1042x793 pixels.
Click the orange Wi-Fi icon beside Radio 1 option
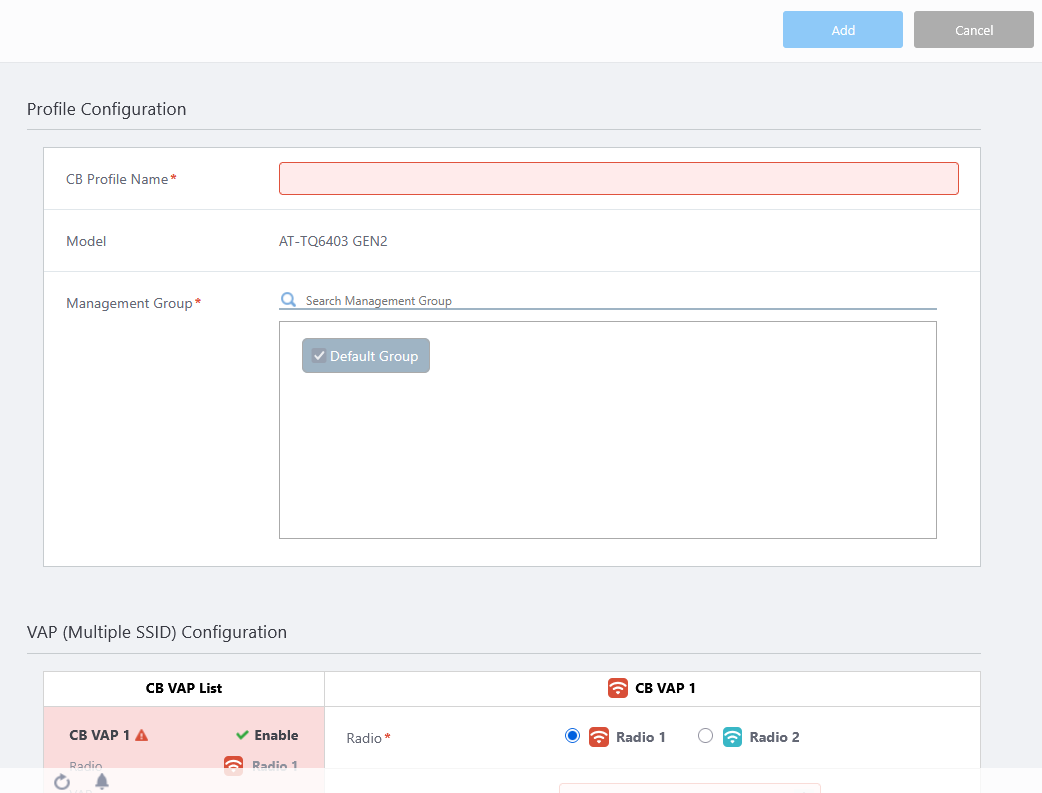click(x=598, y=737)
